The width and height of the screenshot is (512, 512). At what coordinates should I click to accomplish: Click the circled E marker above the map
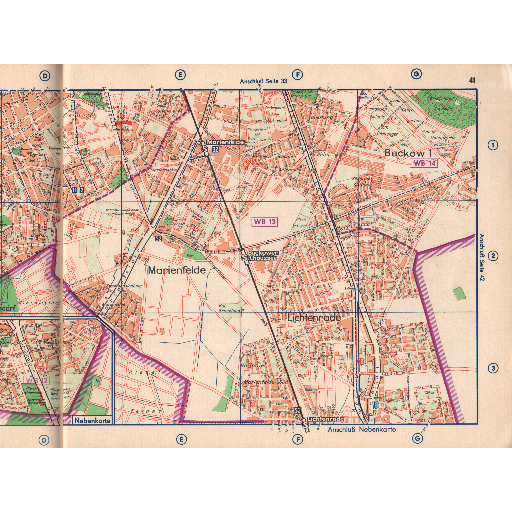(180, 75)
